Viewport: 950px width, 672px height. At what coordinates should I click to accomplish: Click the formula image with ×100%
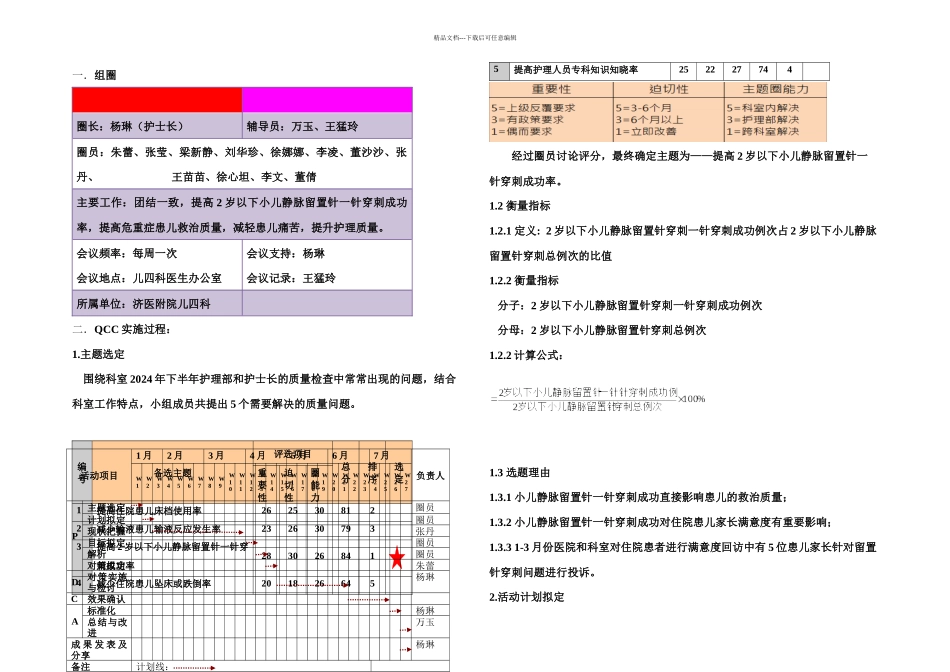597,399
